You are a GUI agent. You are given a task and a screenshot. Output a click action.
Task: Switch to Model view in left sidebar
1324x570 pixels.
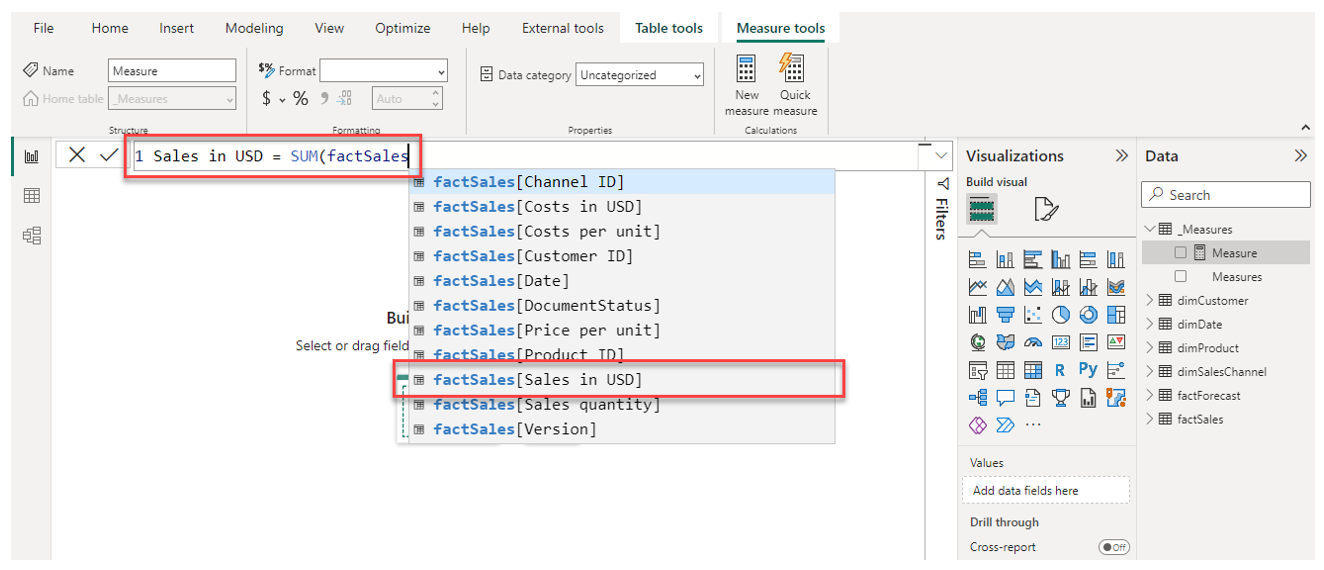click(x=31, y=236)
